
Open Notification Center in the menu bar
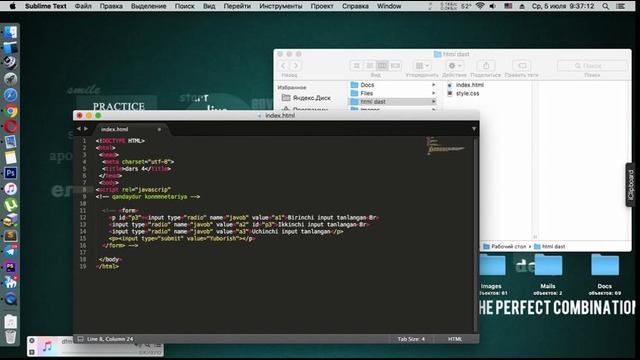620,6
